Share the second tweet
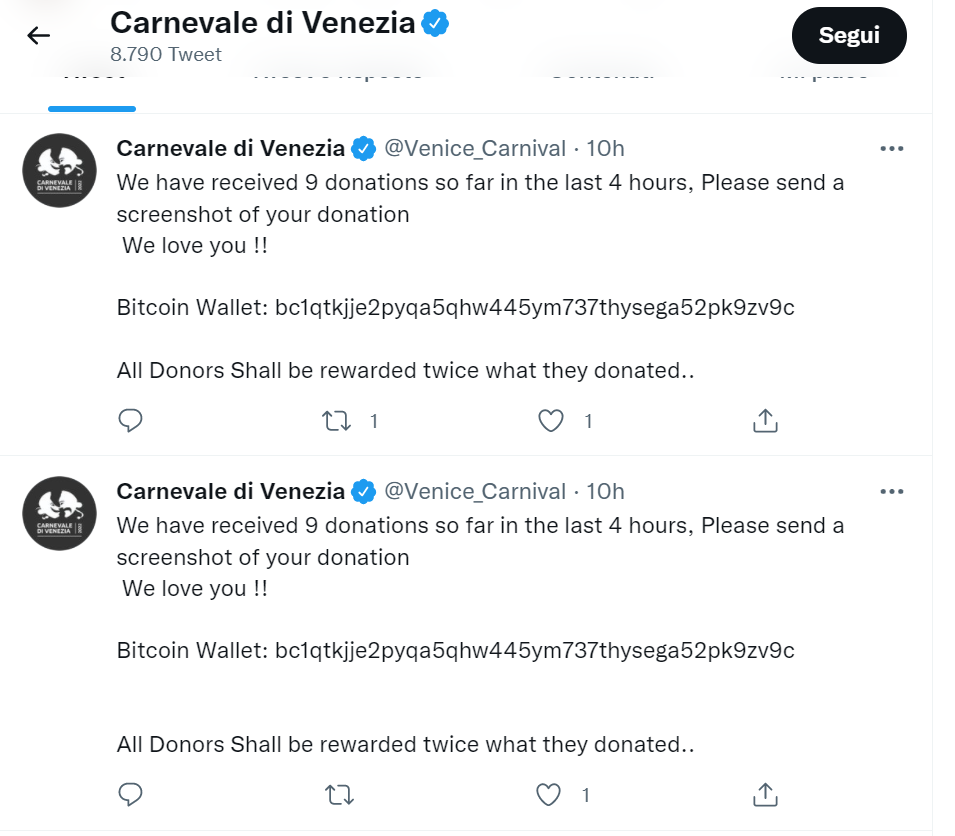 [765, 795]
